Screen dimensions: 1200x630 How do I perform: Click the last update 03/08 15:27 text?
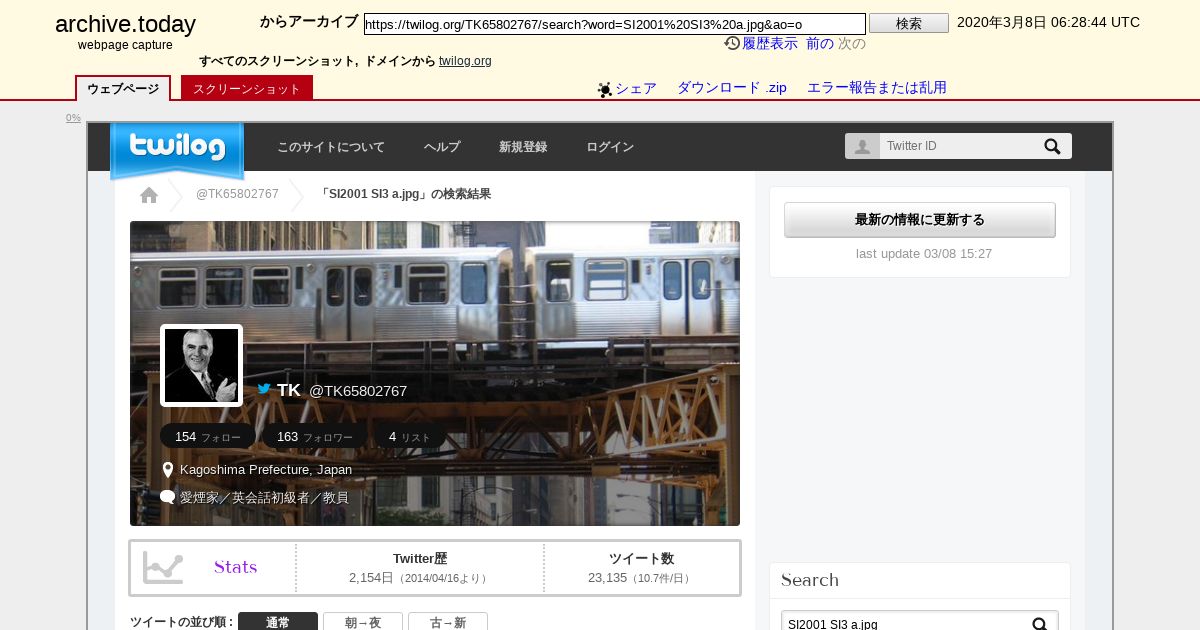pyautogui.click(x=924, y=254)
